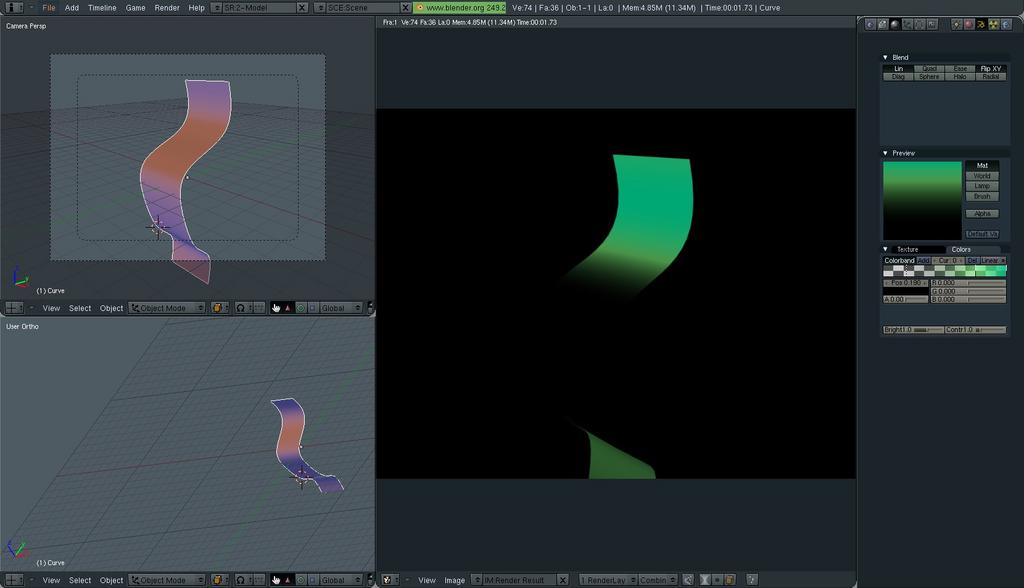The height and width of the screenshot is (588, 1024).
Task: Toggle the Radial blend type
Action: coord(991,76)
